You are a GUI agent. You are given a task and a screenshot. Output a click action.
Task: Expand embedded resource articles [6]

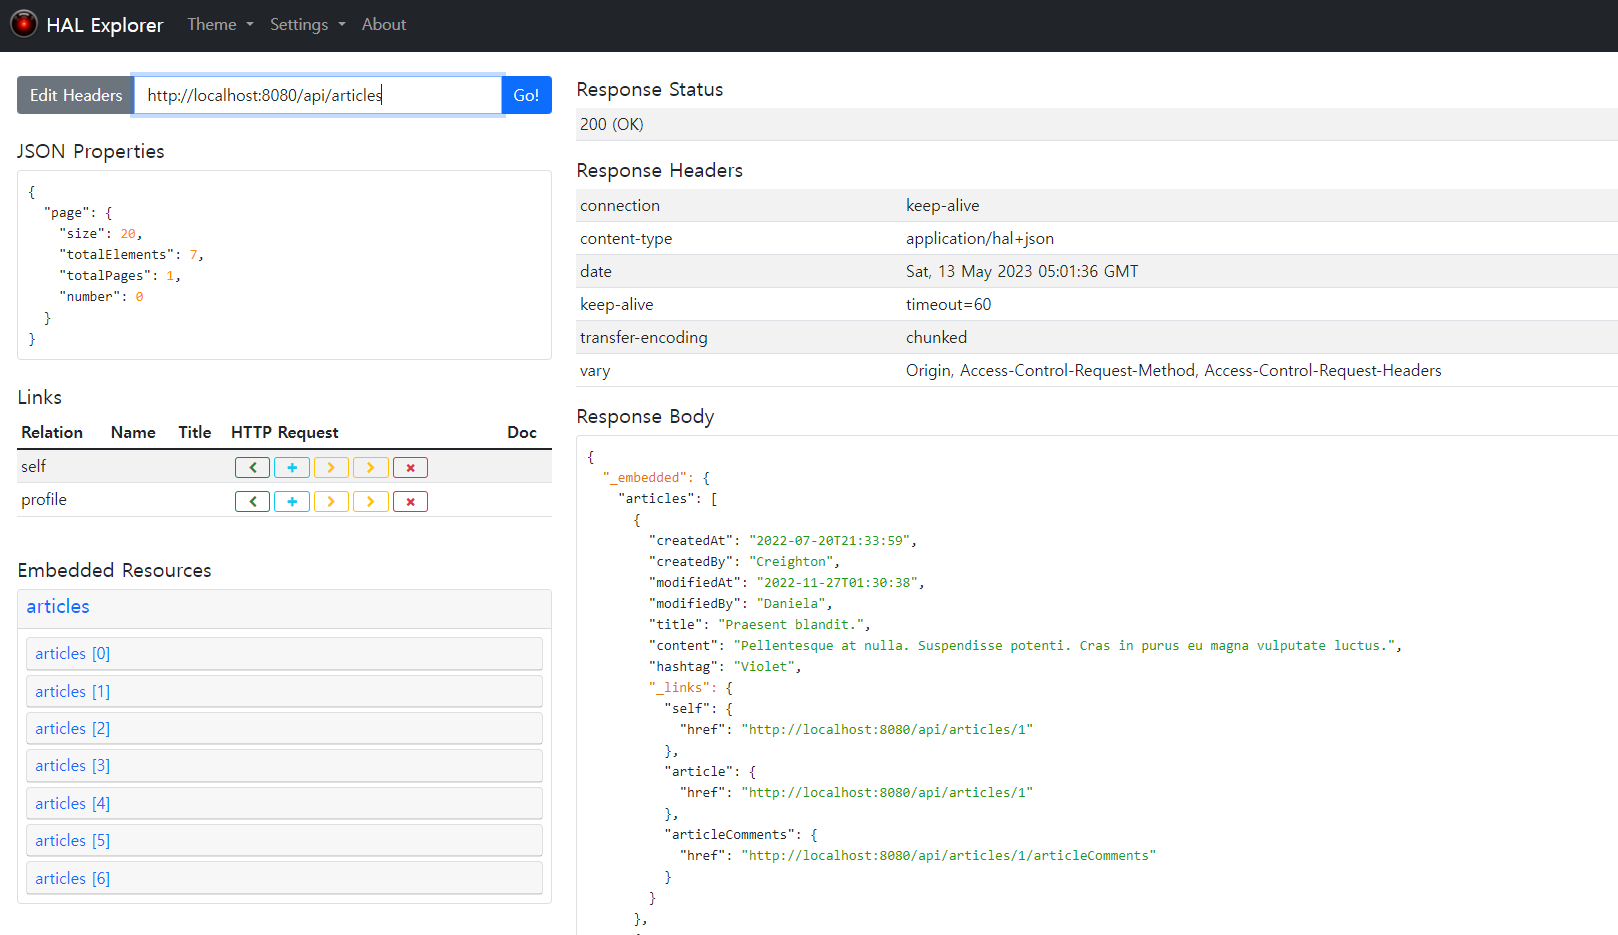point(284,878)
